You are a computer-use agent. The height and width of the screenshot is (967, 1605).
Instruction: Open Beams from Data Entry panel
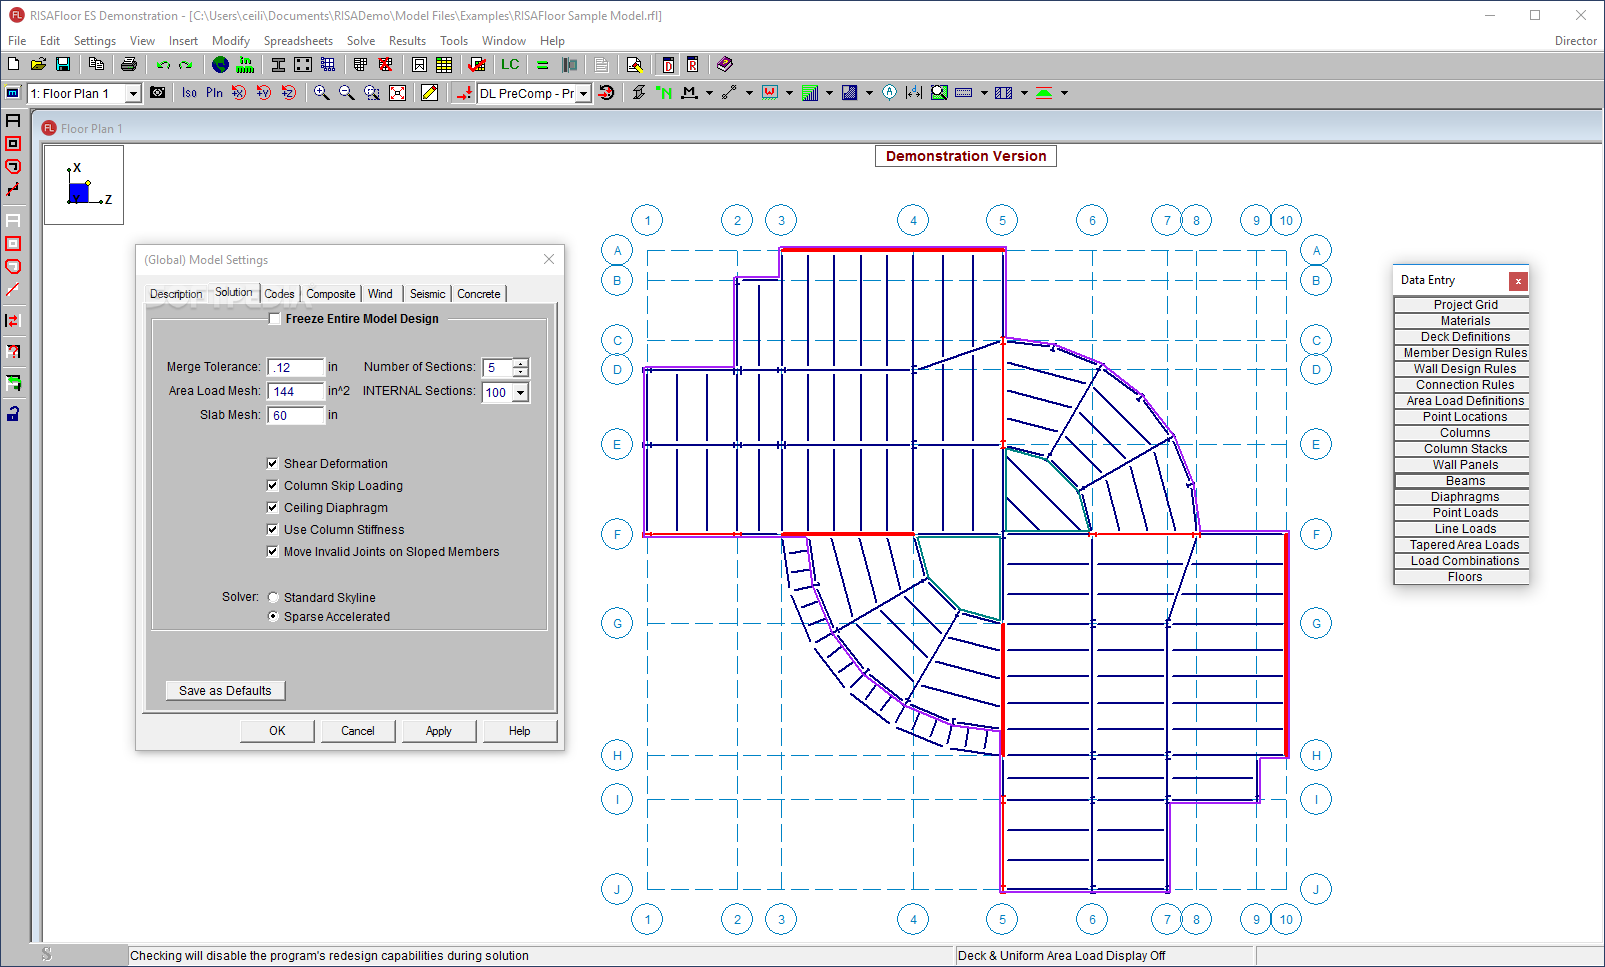(1461, 481)
